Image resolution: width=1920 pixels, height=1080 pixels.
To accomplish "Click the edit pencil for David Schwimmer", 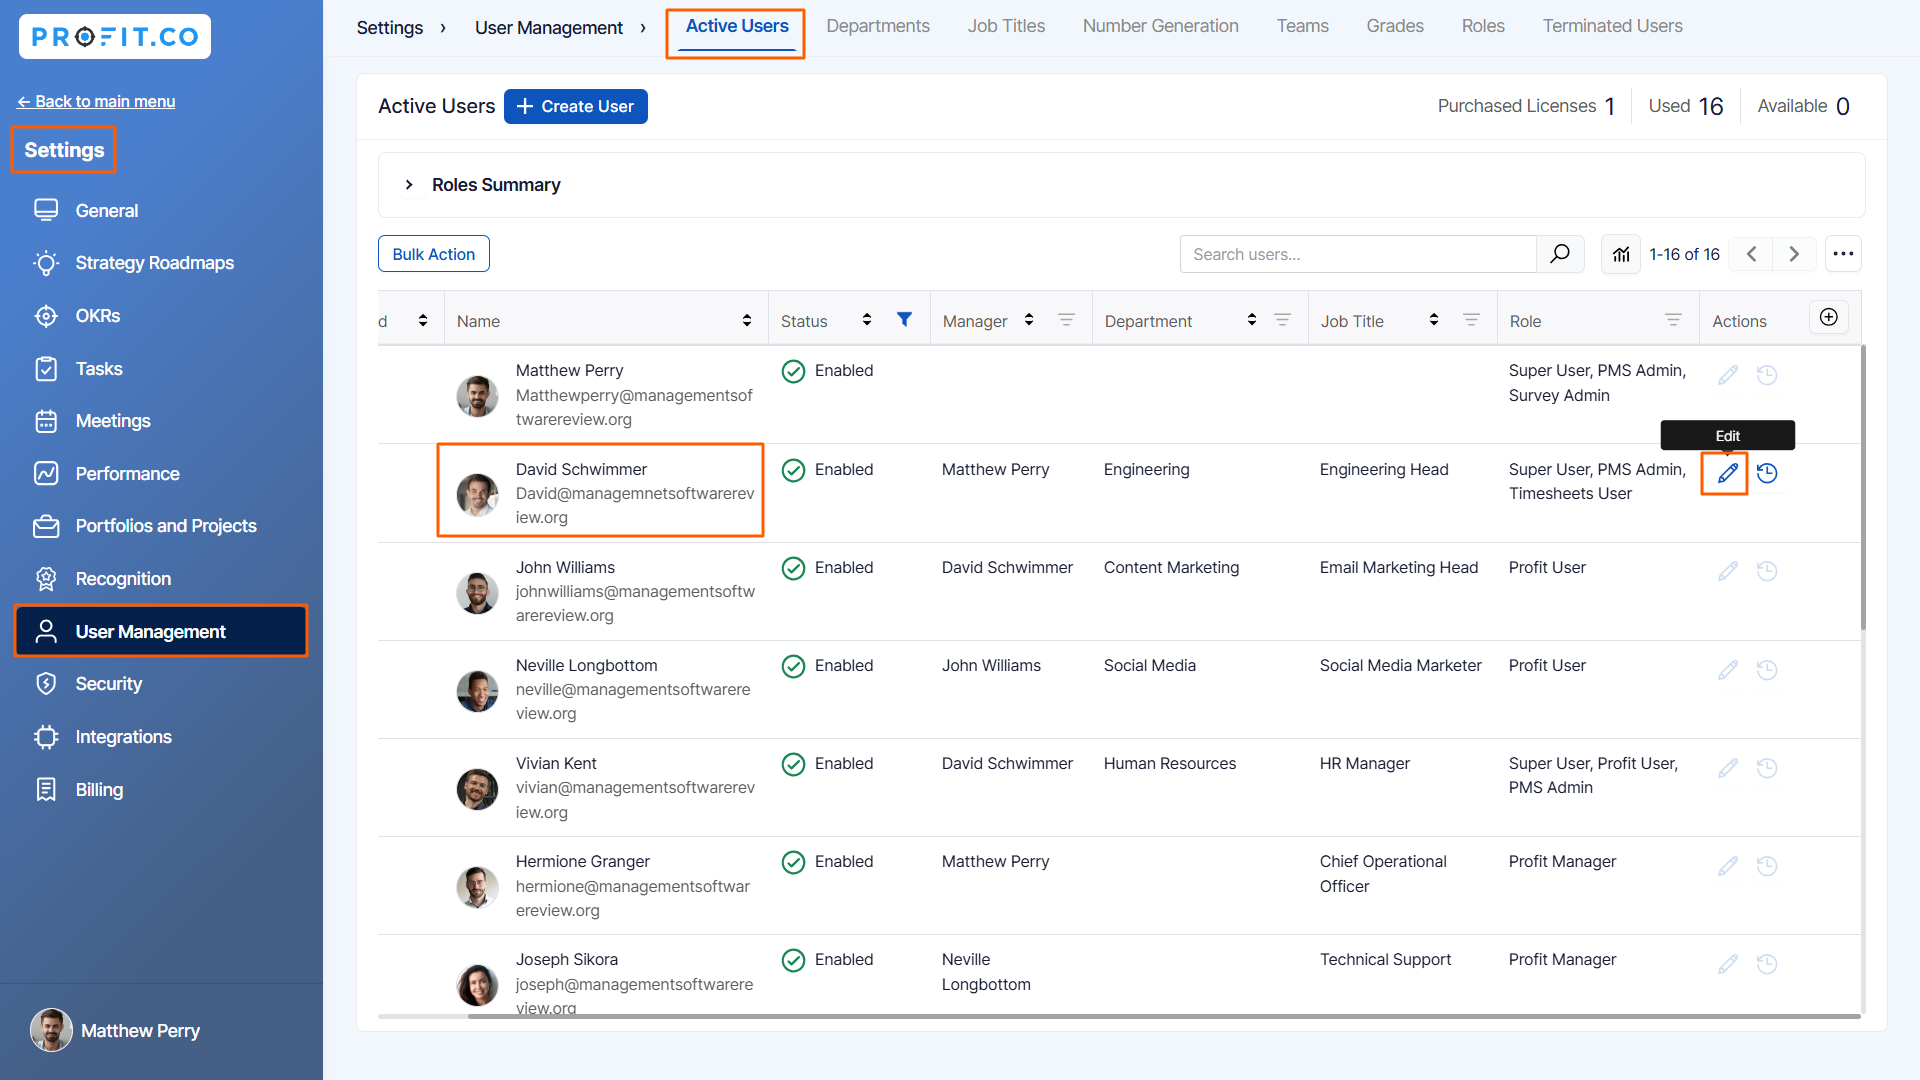I will [x=1727, y=473].
